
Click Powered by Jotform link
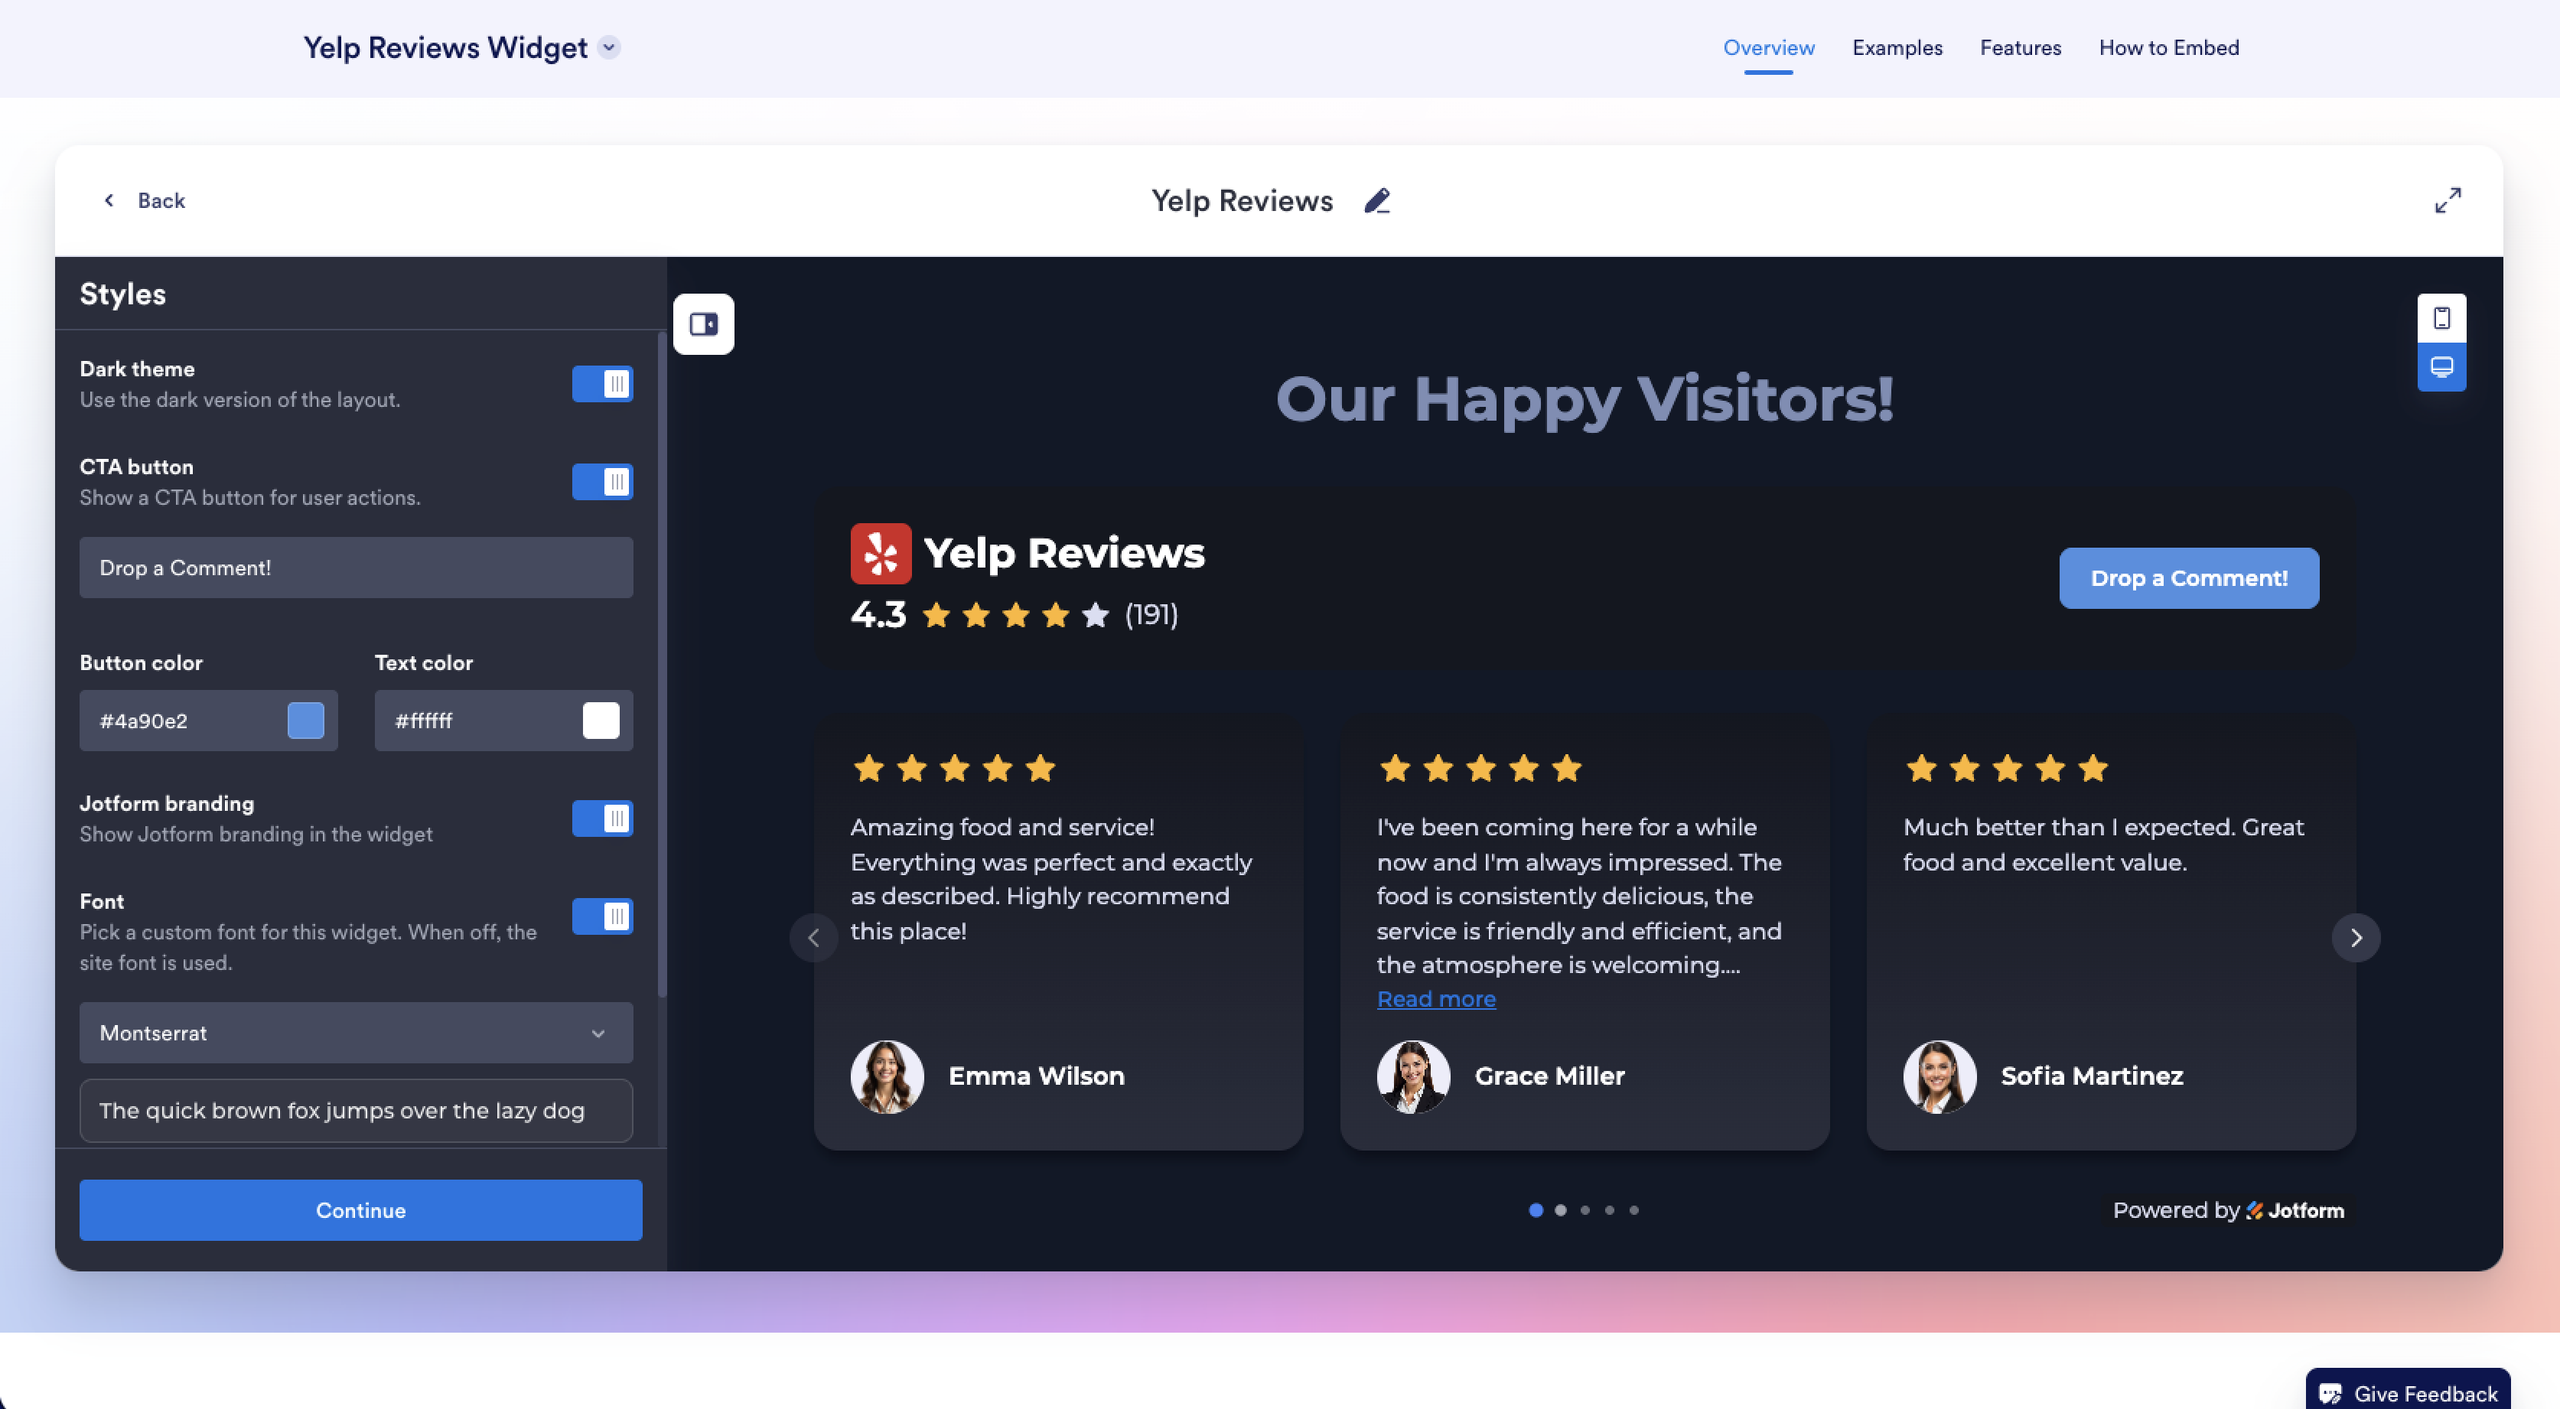pos(2228,1210)
